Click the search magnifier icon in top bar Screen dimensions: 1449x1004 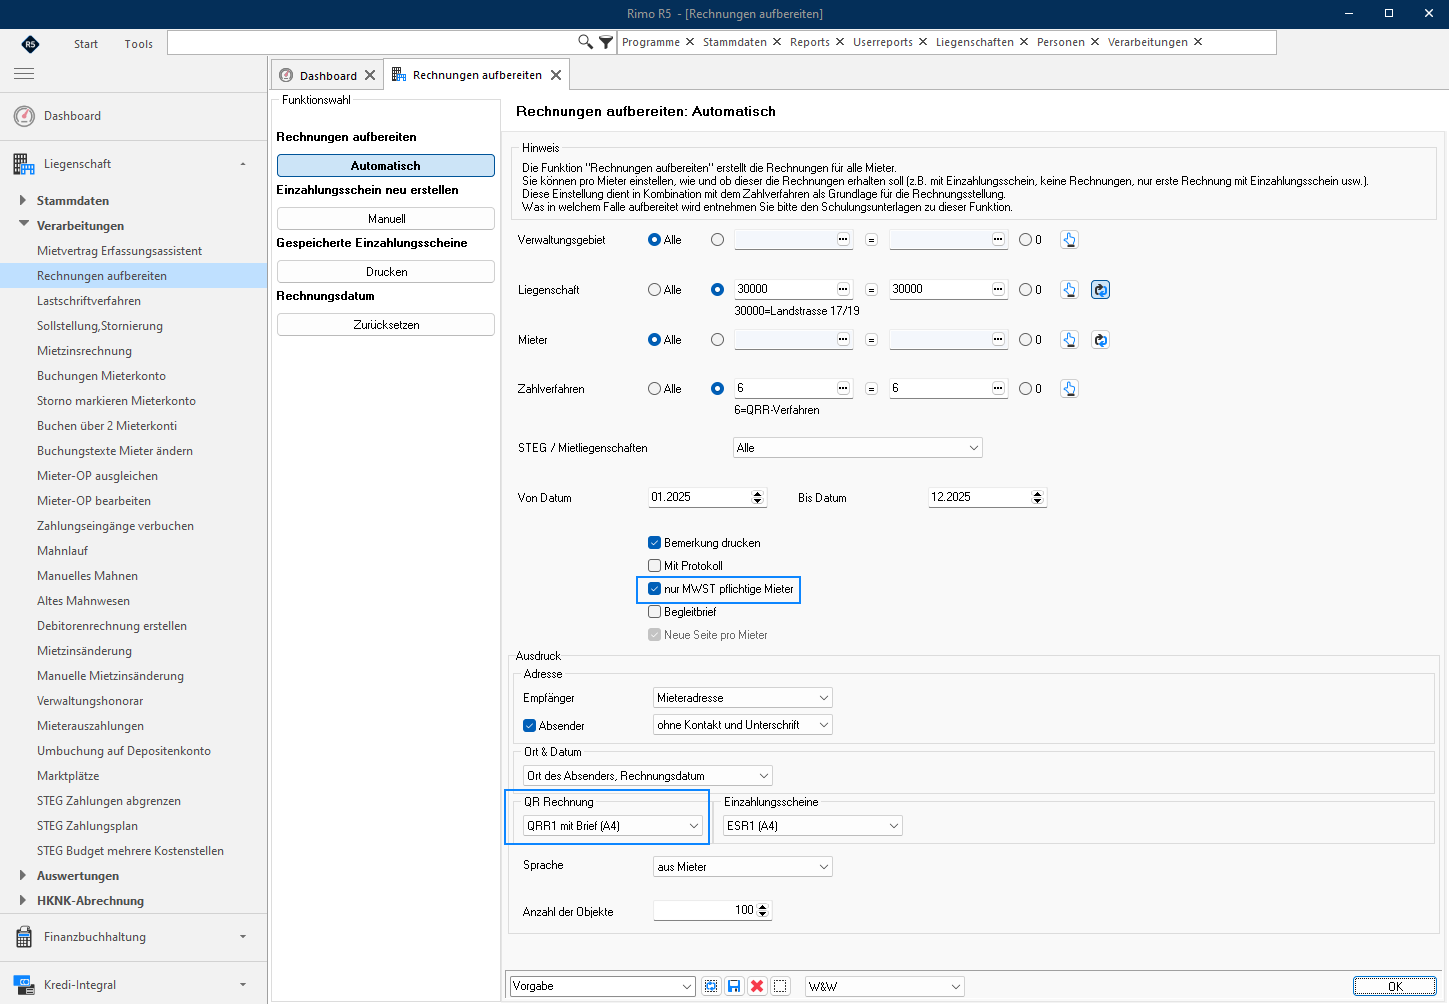585,42
